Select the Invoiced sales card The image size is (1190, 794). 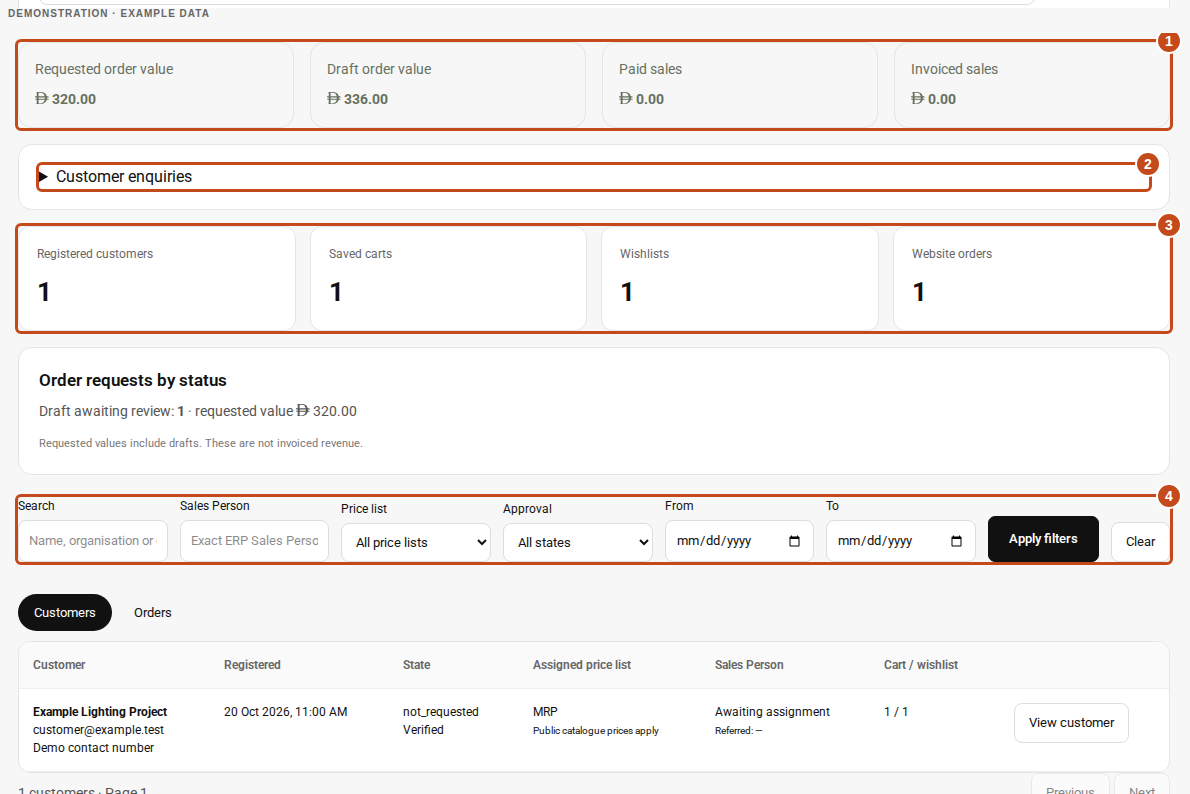click(1031, 85)
